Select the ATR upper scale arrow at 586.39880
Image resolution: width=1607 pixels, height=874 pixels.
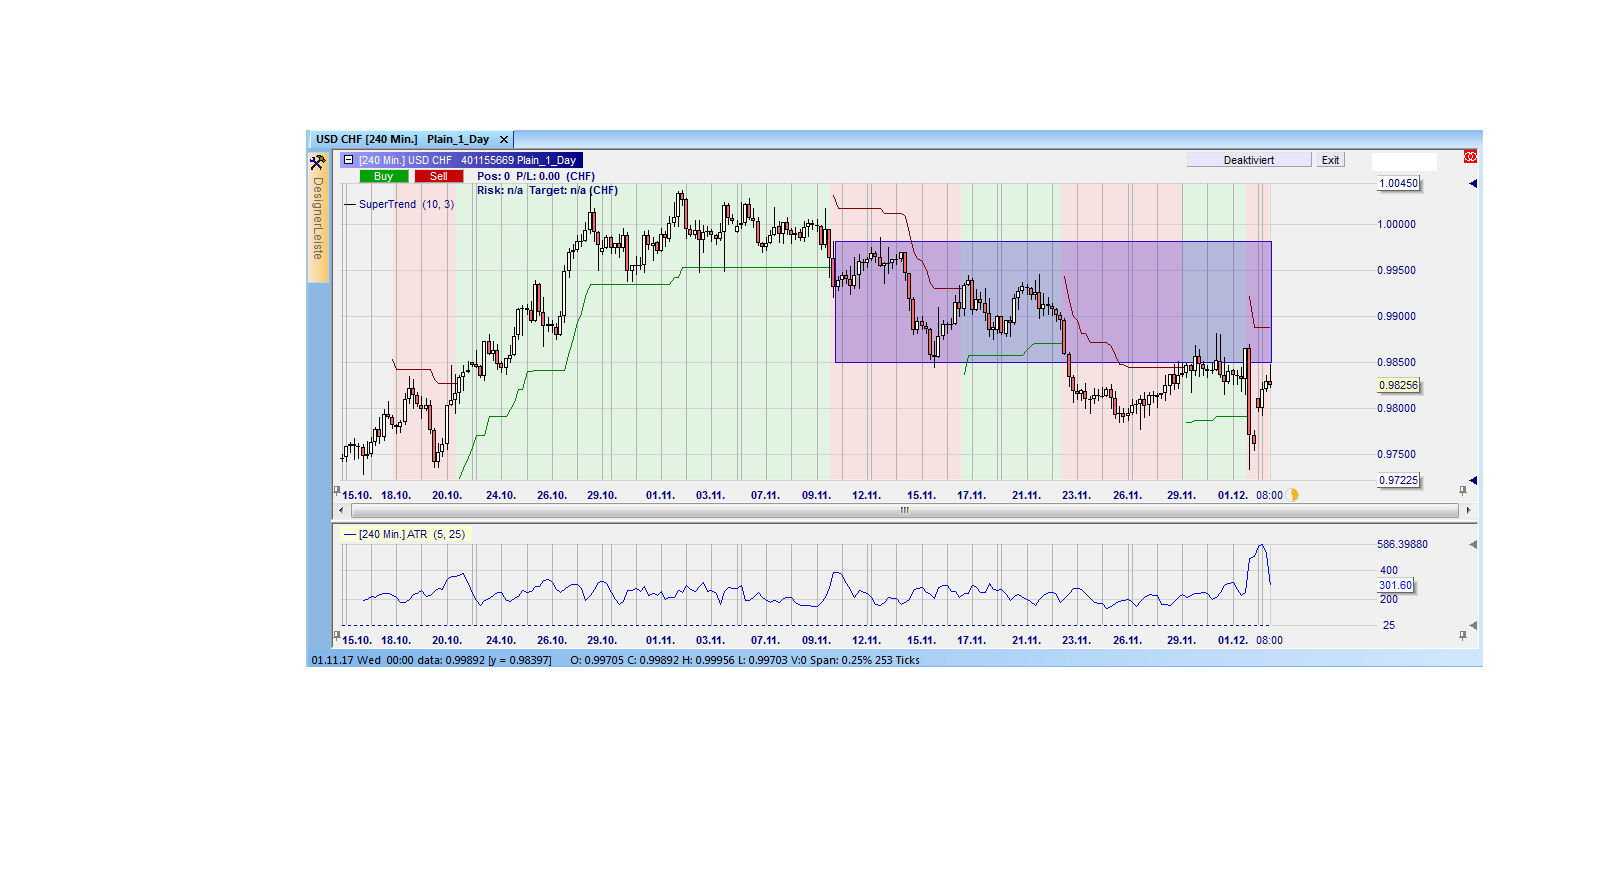pyautogui.click(x=1472, y=544)
